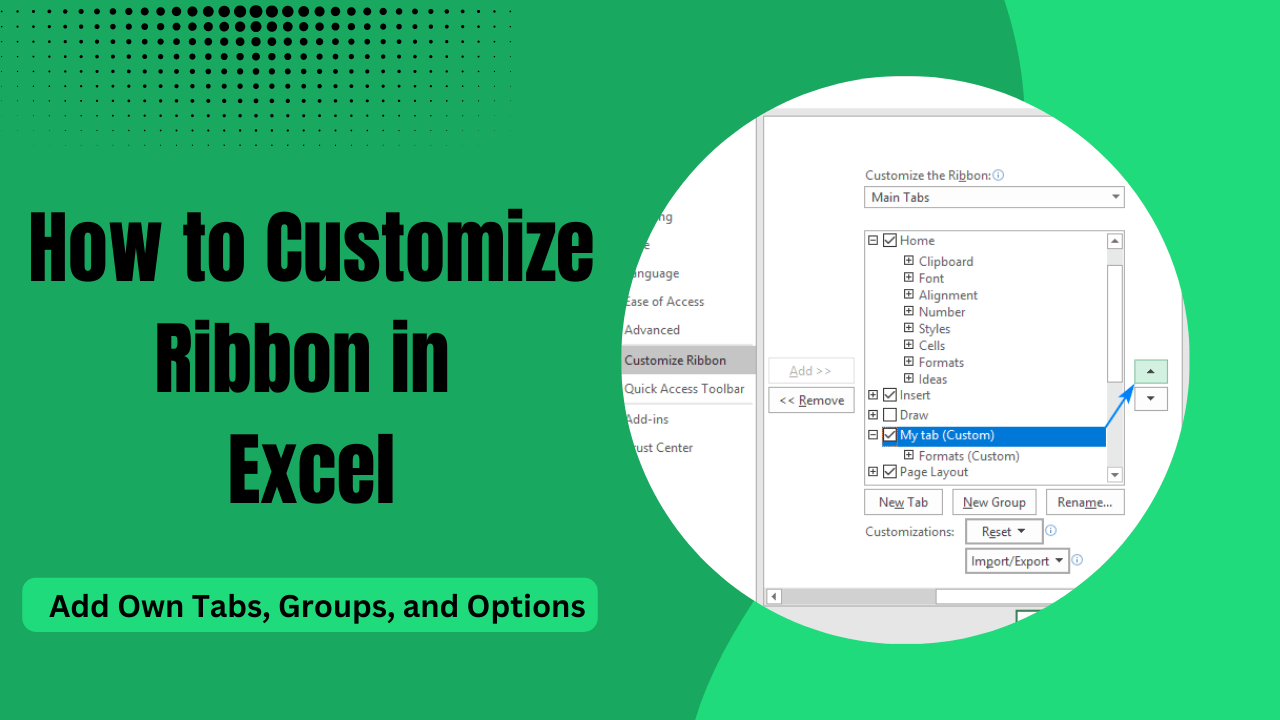Click the Rename... button
This screenshot has height=720, width=1280.
point(1084,502)
